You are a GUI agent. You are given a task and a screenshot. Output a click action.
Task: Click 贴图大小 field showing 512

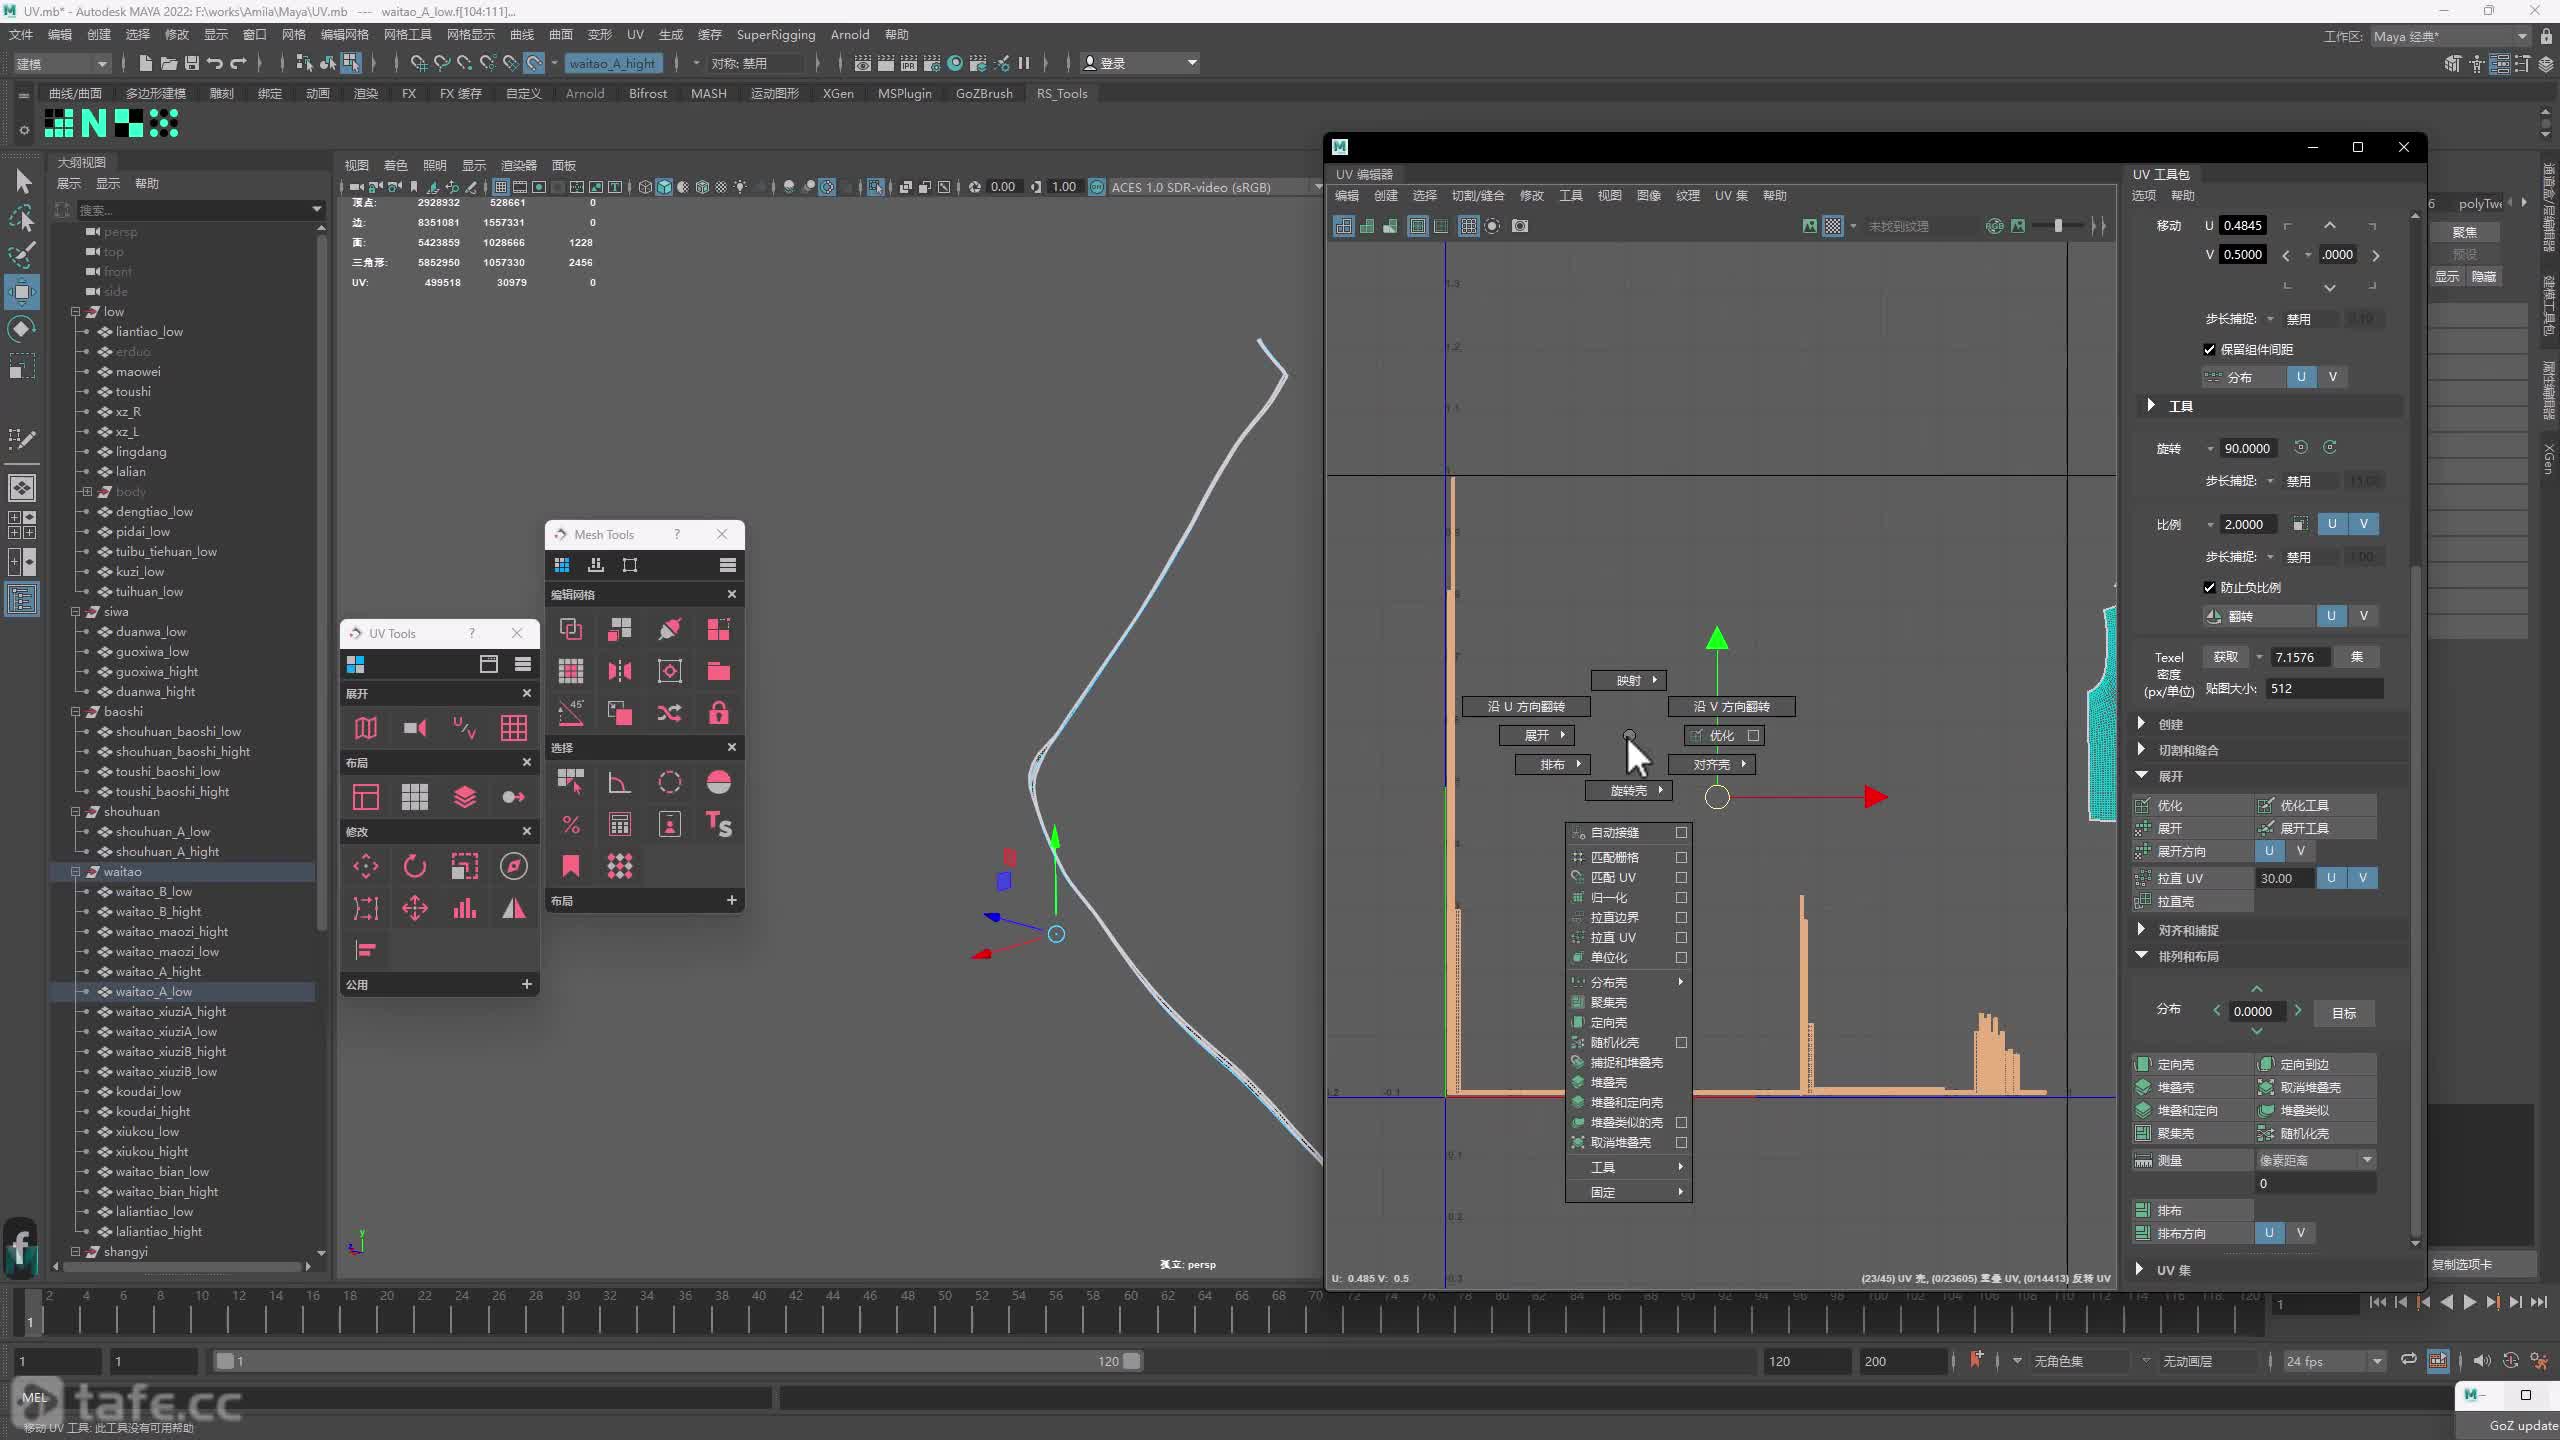pyautogui.click(x=2324, y=688)
